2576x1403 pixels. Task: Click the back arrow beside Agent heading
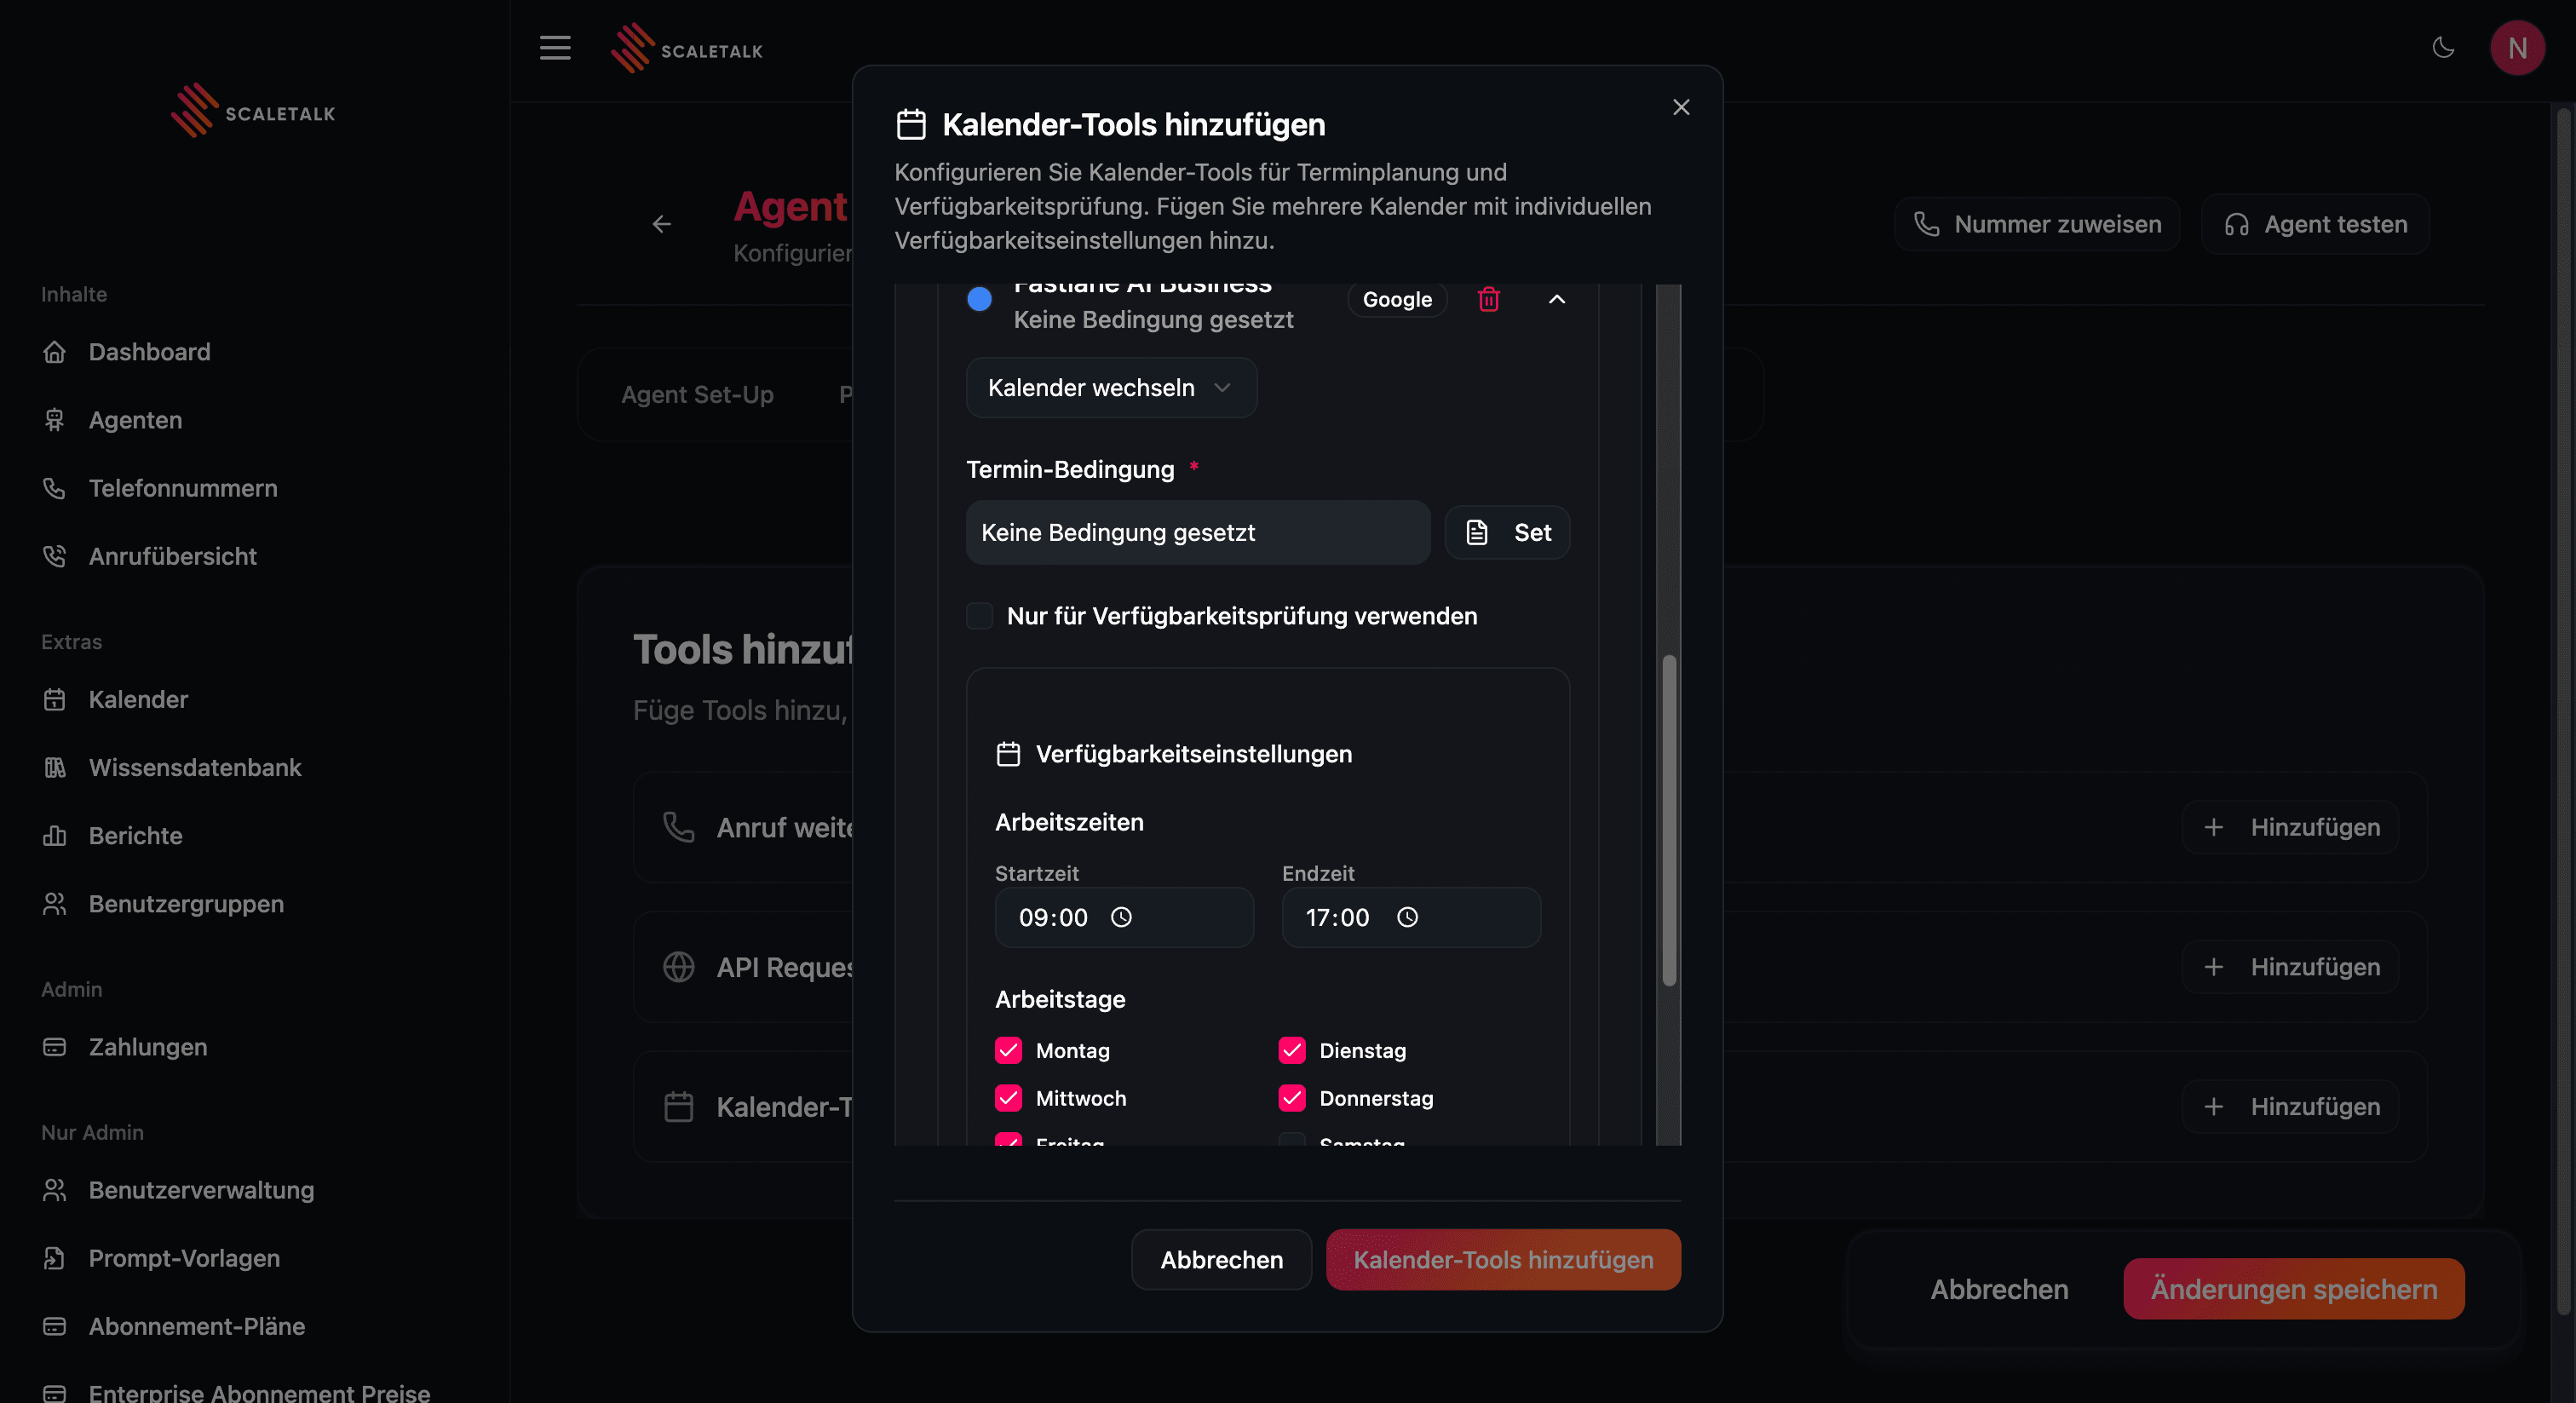click(x=661, y=224)
